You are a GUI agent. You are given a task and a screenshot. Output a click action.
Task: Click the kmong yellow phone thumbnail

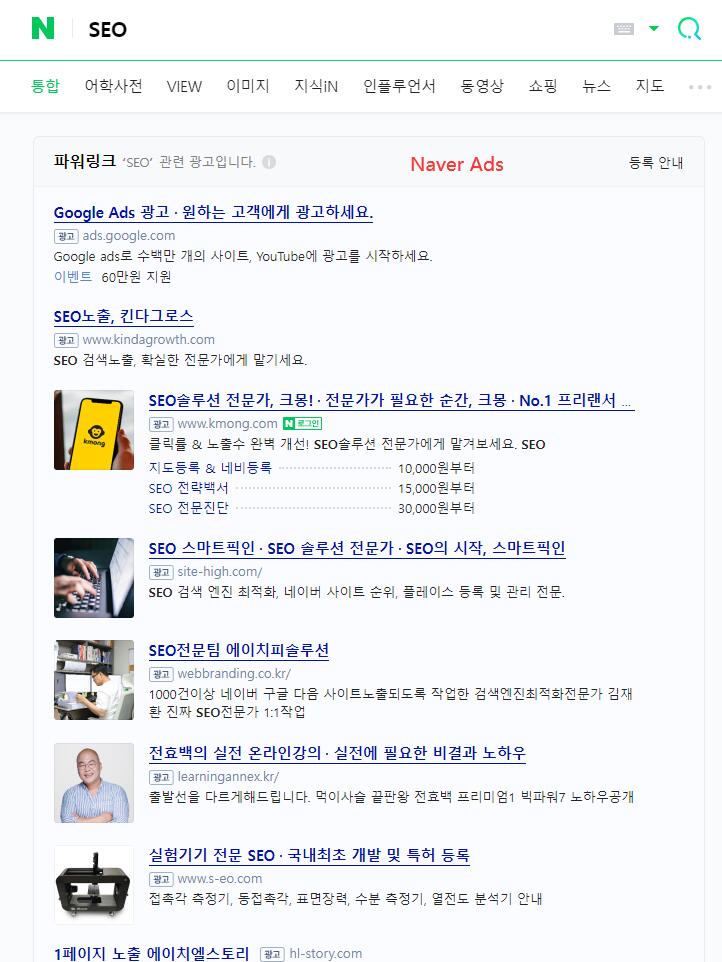tap(94, 430)
